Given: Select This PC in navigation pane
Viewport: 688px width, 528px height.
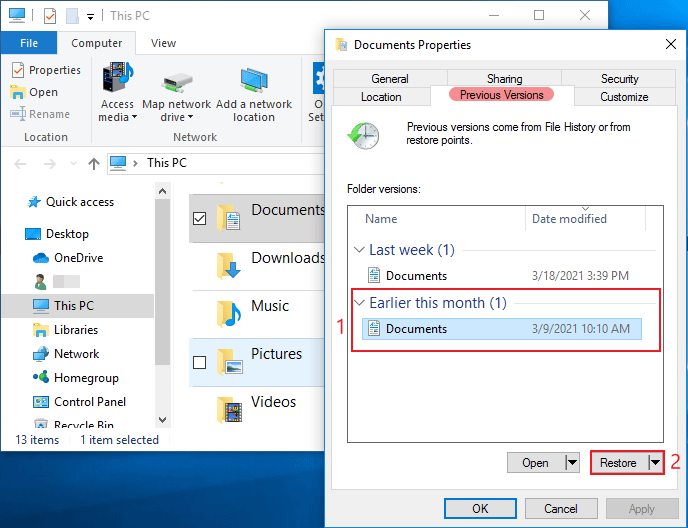Looking at the screenshot, I should [x=78, y=305].
